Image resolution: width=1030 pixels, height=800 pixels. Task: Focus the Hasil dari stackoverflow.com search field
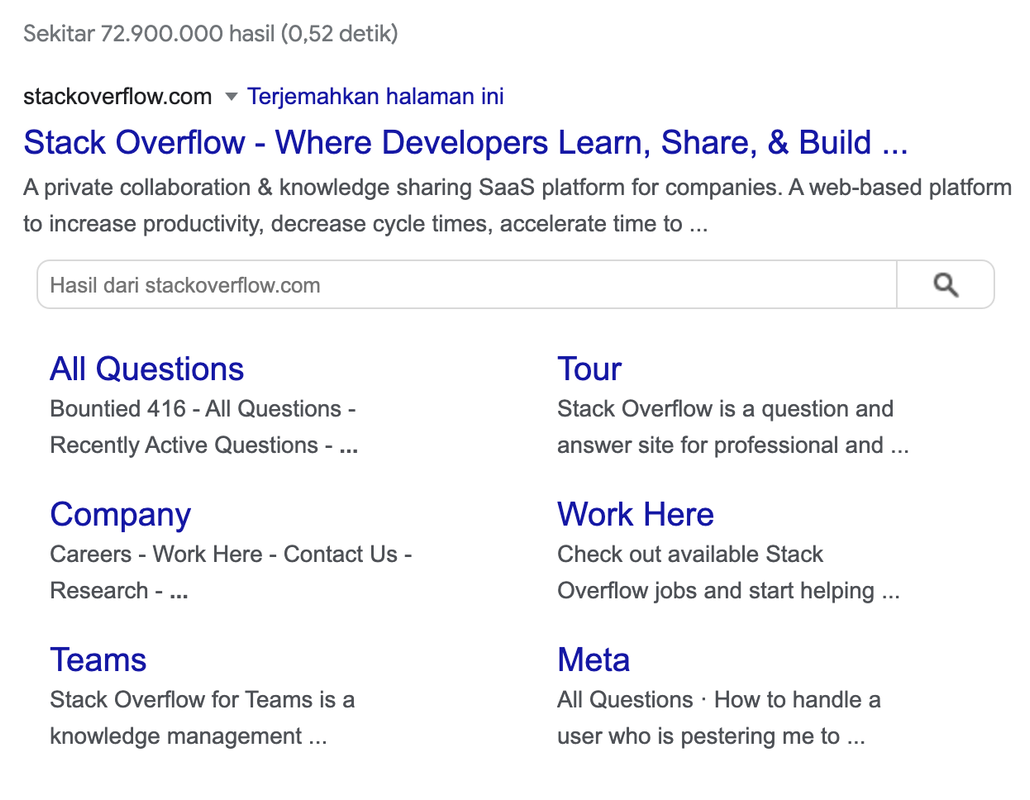click(x=467, y=284)
